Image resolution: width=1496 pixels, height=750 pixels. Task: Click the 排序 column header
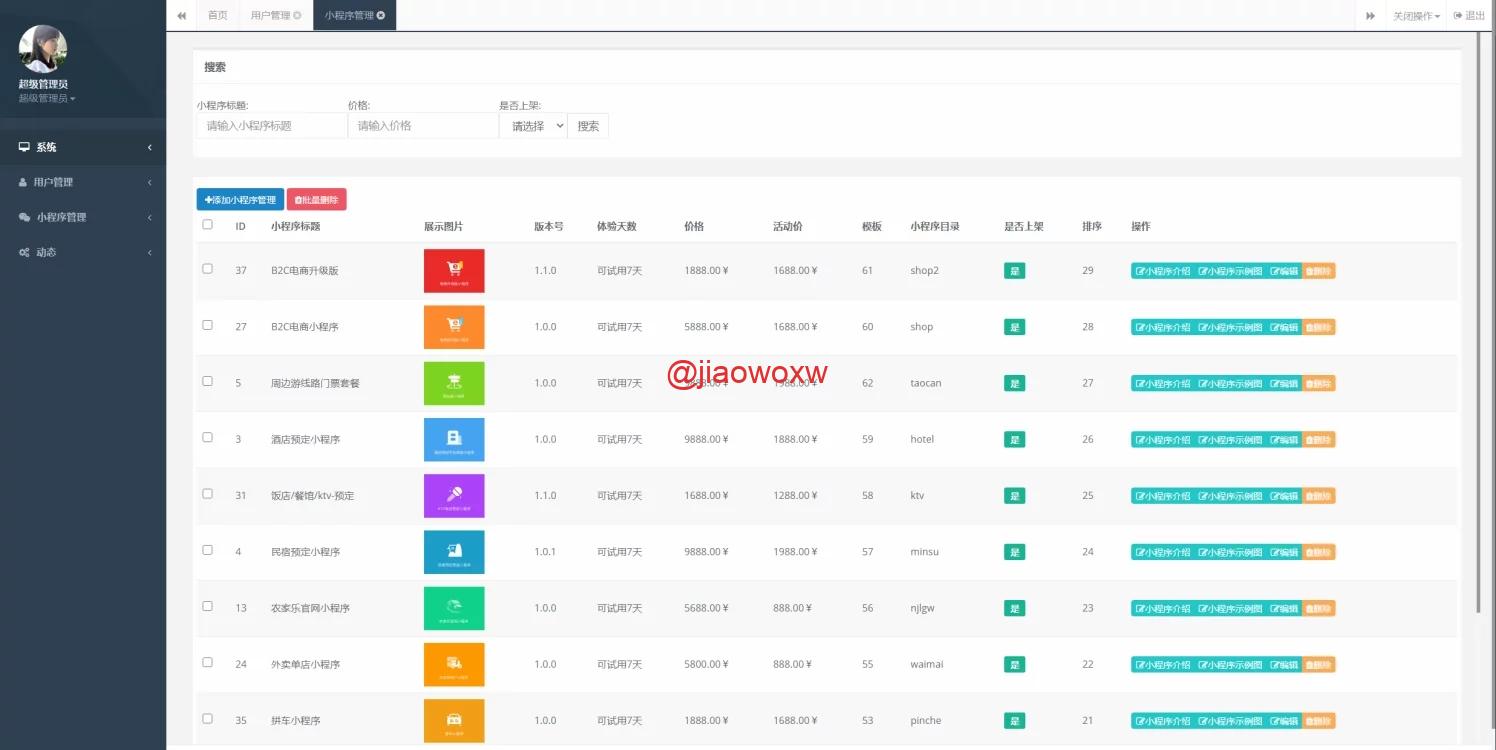coord(1091,226)
